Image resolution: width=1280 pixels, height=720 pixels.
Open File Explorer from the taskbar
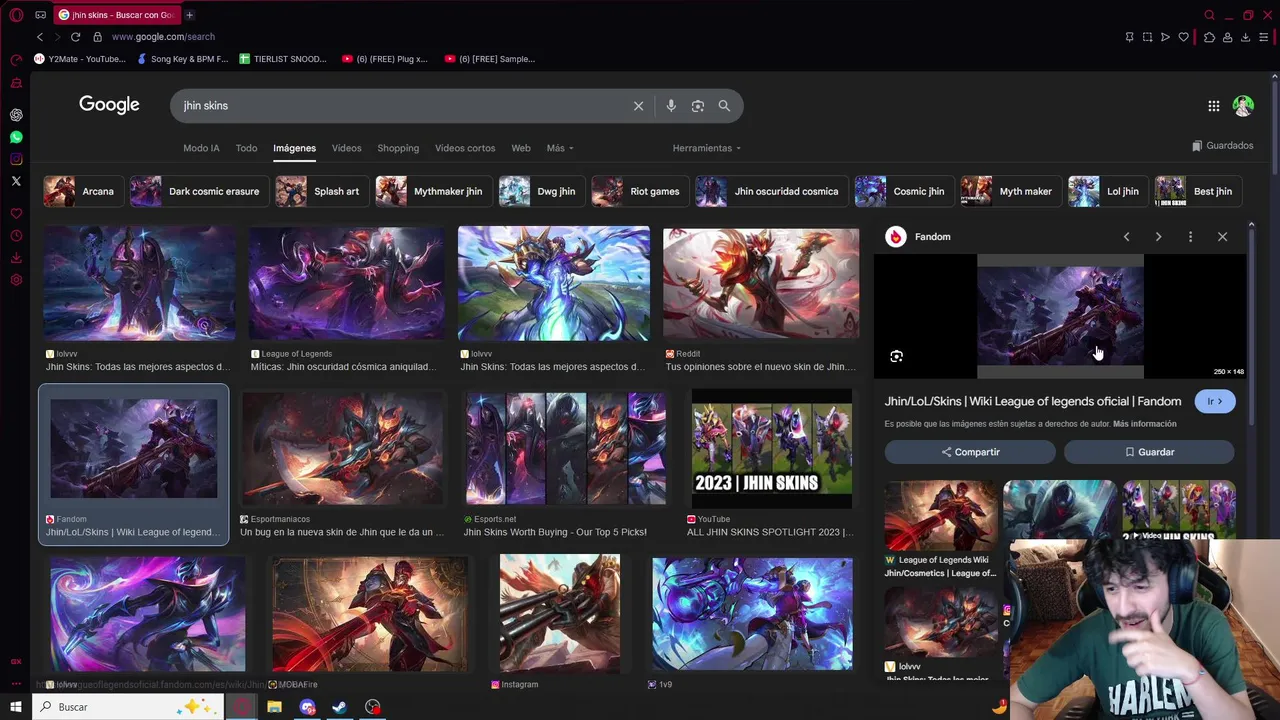[274, 707]
